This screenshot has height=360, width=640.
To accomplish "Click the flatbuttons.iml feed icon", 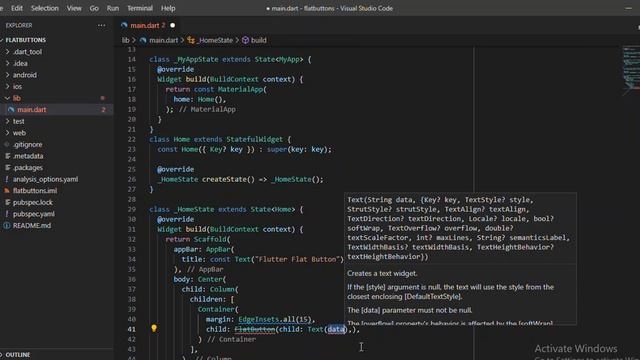I will (7, 191).
